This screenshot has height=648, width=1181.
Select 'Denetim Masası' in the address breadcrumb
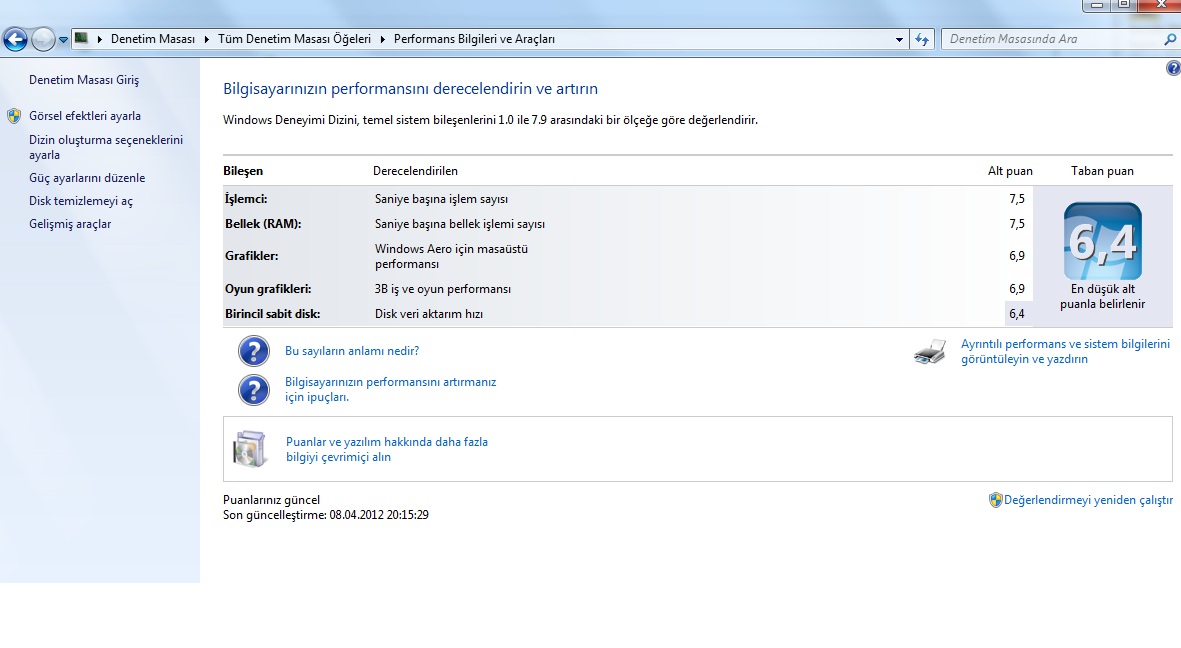click(152, 39)
